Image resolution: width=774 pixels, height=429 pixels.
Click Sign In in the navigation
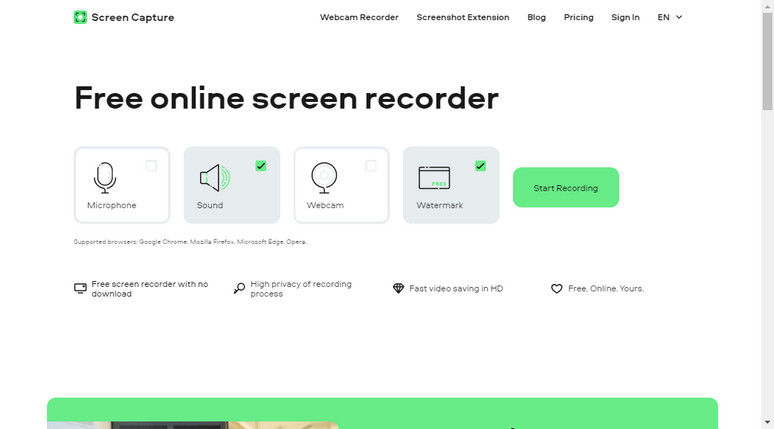click(x=625, y=17)
